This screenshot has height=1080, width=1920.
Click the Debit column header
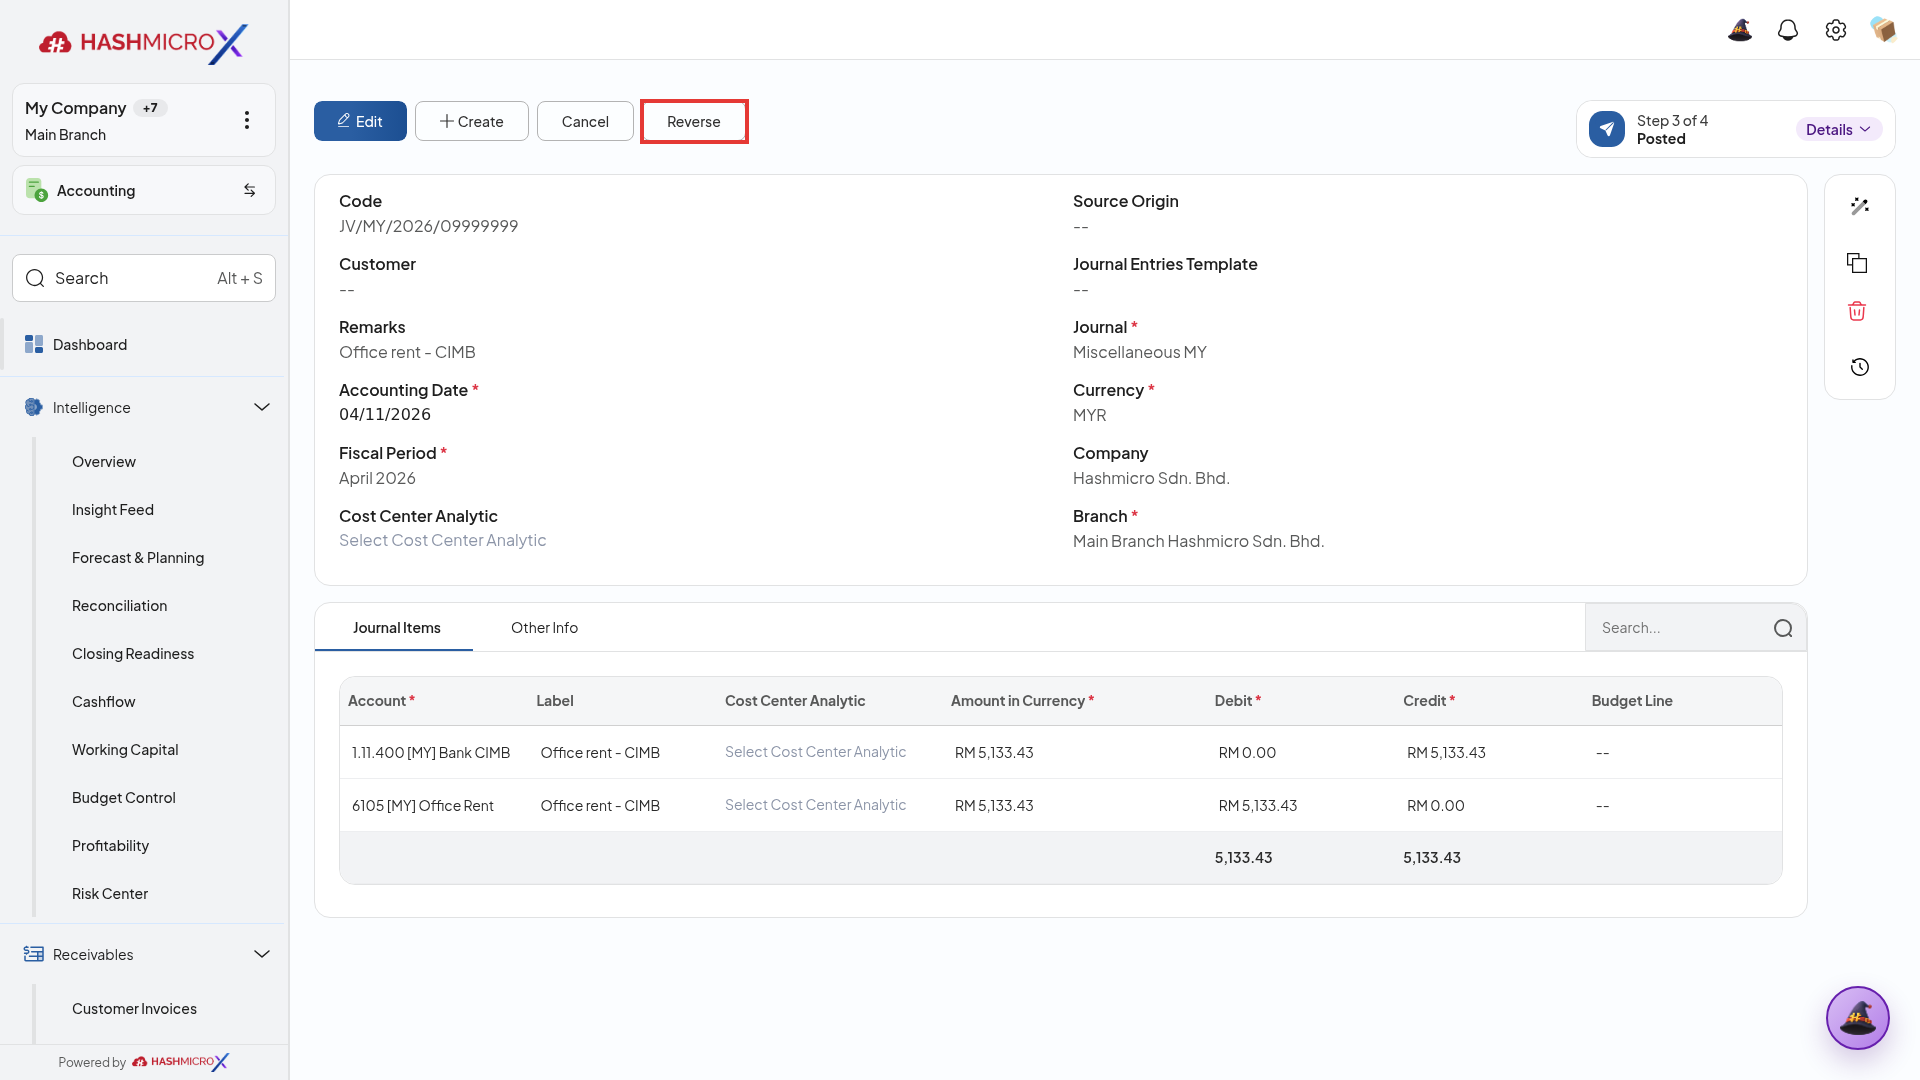pyautogui.click(x=1238, y=701)
